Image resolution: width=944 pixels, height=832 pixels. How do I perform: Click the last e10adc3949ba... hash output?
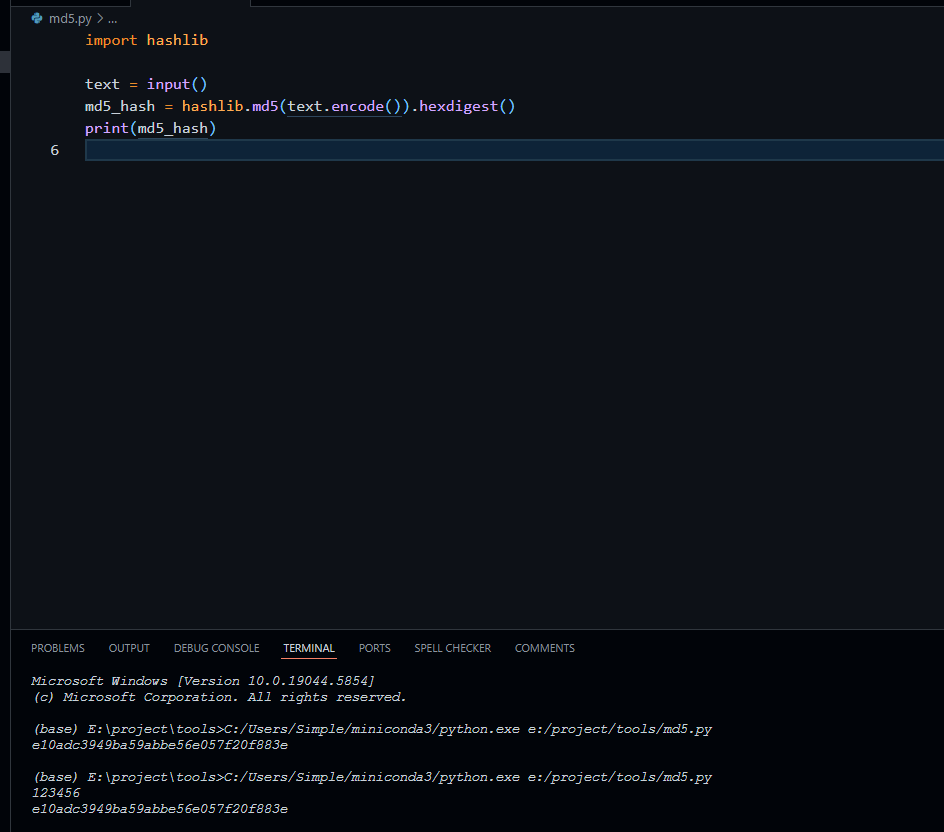point(160,809)
